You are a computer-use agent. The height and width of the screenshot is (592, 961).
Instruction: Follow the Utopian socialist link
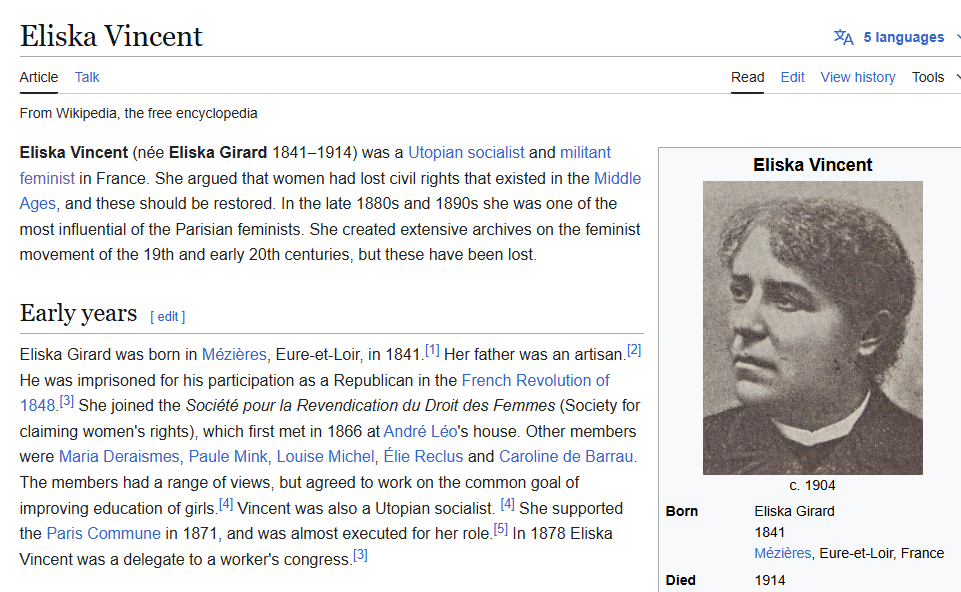466,153
